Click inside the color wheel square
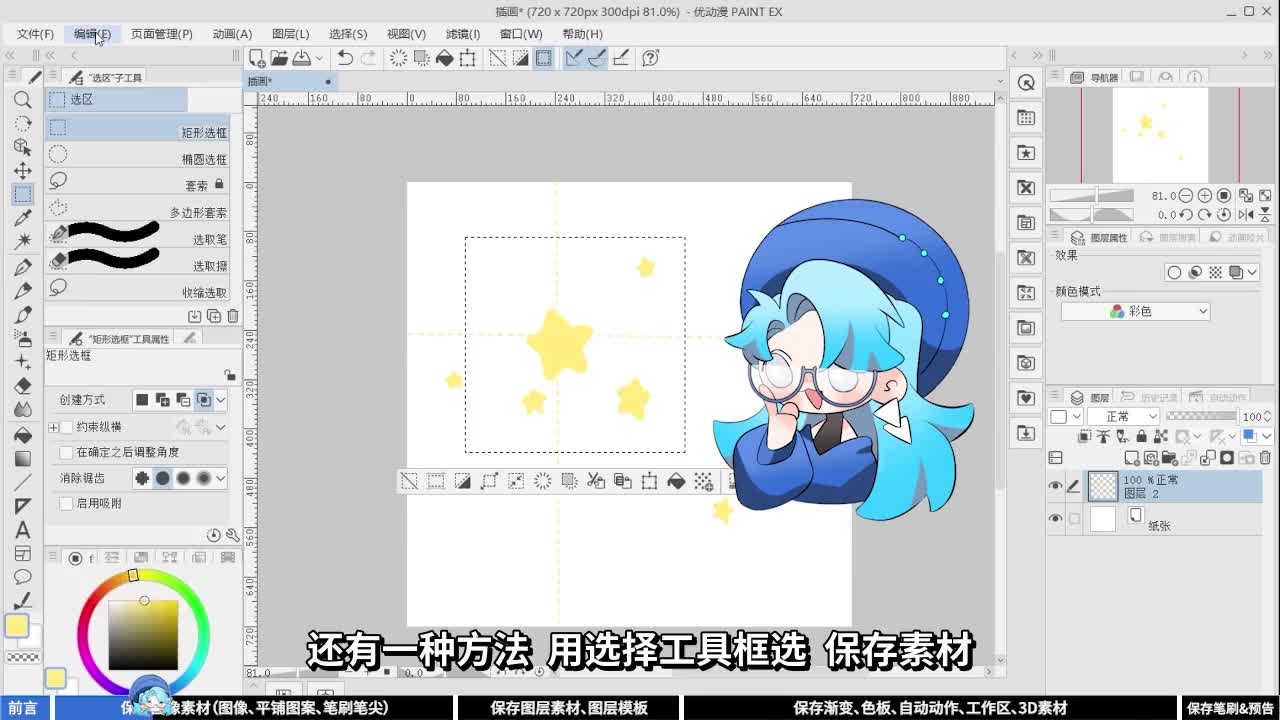The image size is (1280, 720). coord(143,635)
